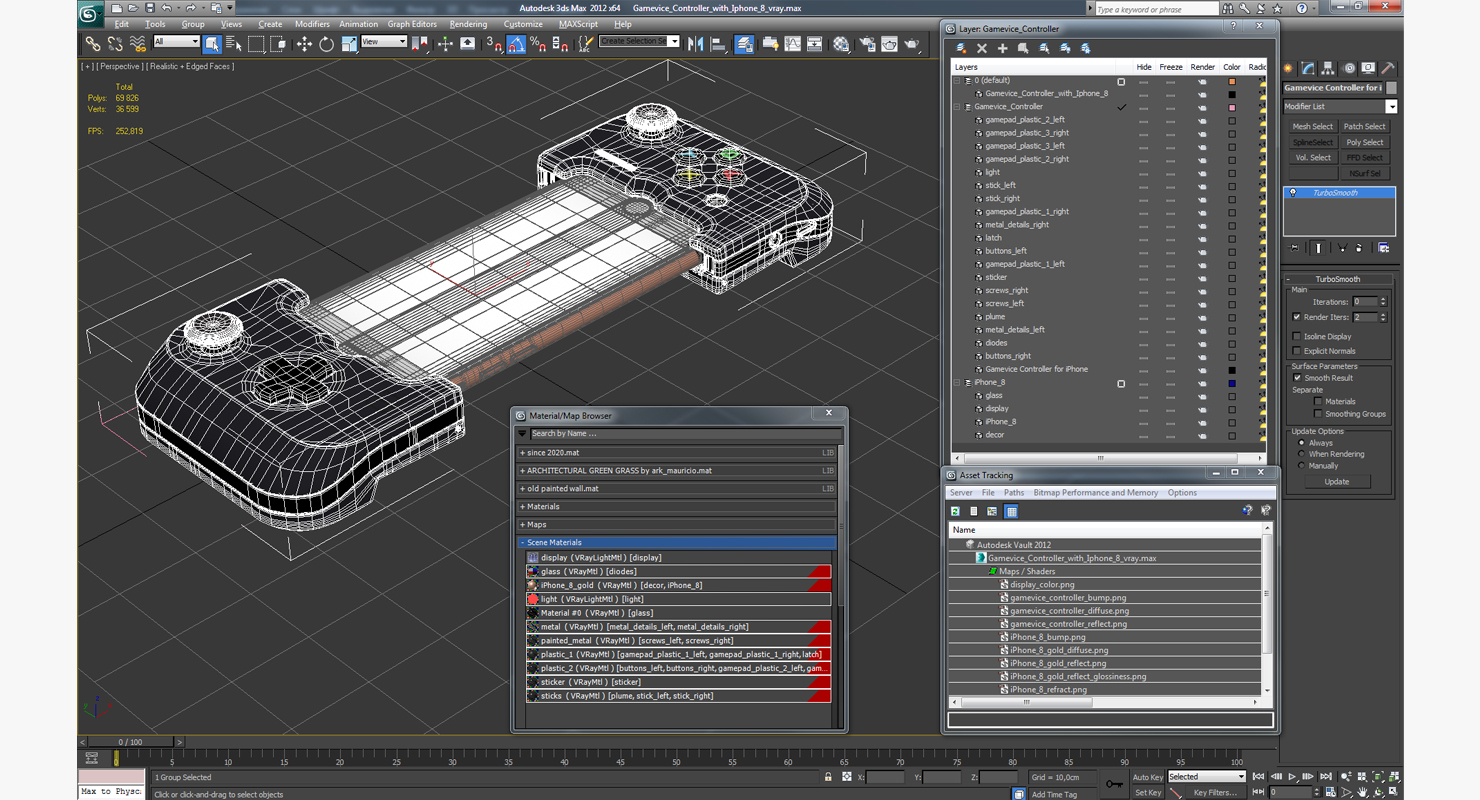This screenshot has height=800, width=1480.
Task: Click the Mesh Select button
Action: click(x=1312, y=127)
